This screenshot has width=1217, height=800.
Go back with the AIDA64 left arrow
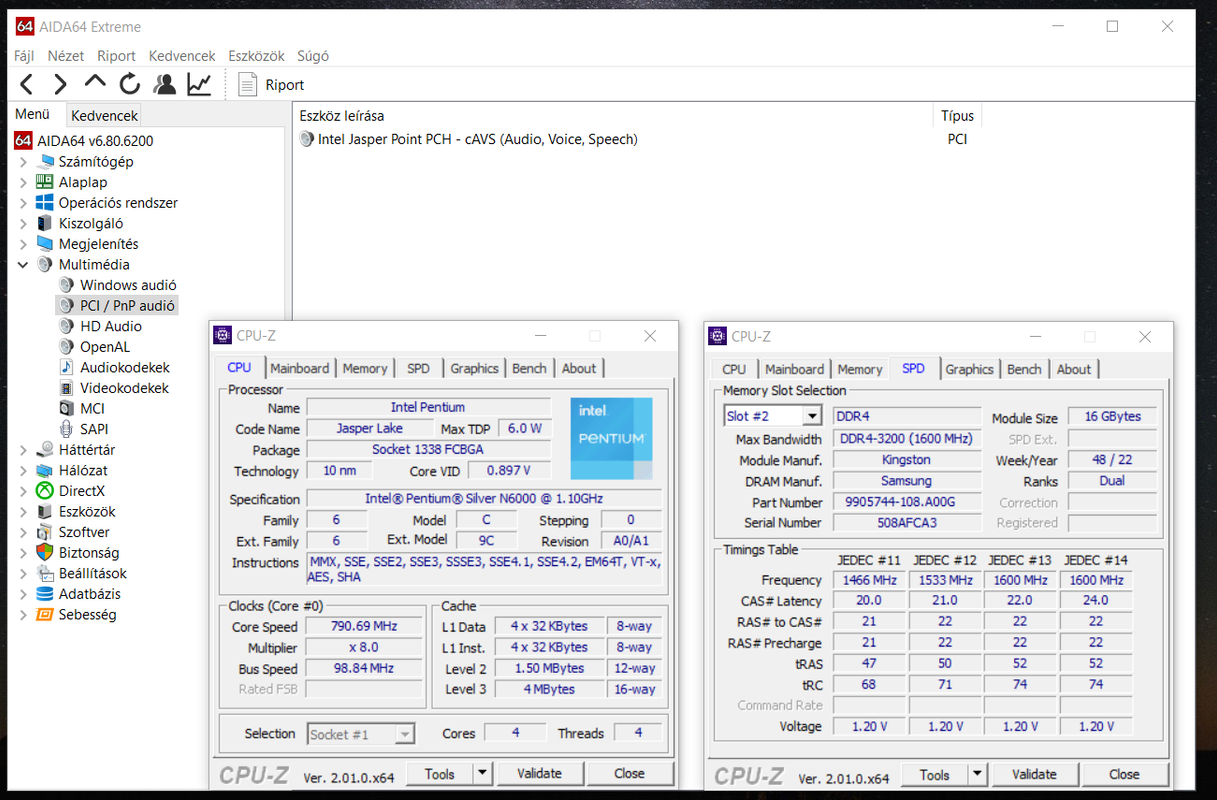(27, 85)
